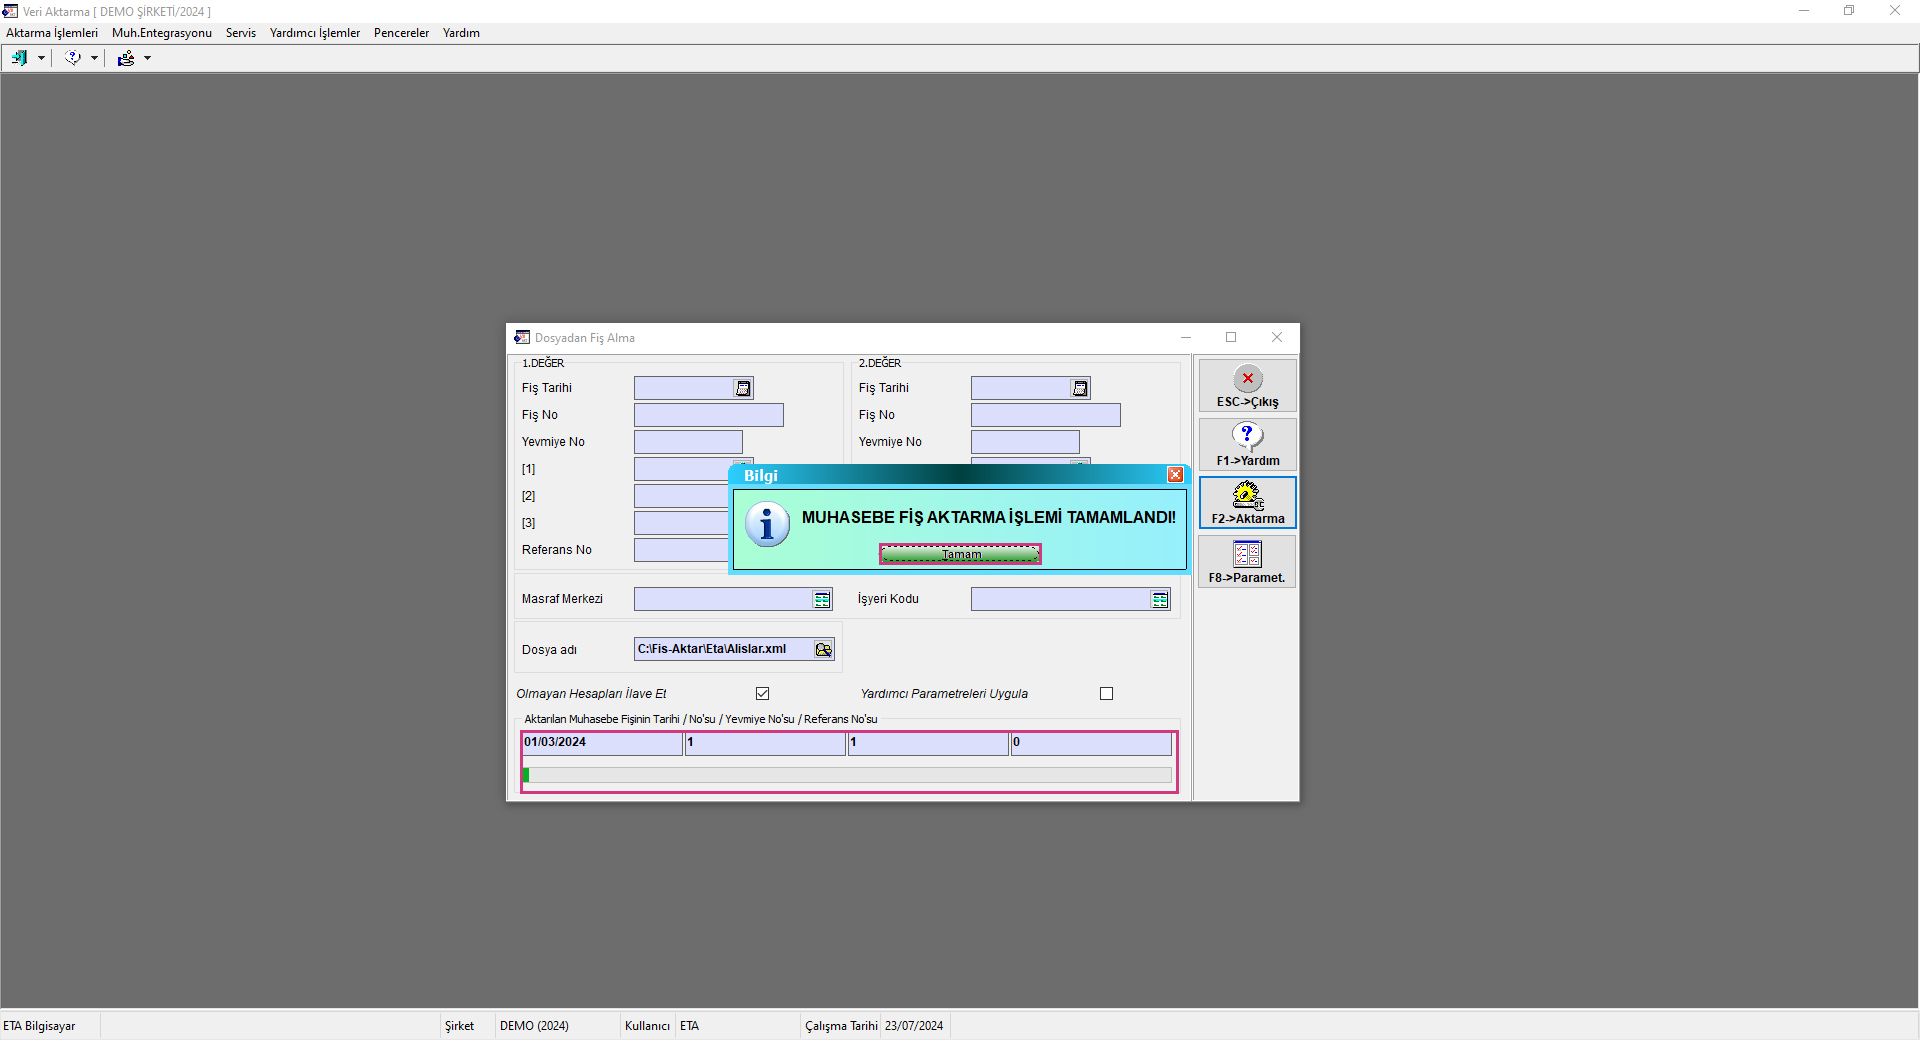Click the ESC Çıkış exit button
Screen dimensions: 1920x1040
[1247, 386]
